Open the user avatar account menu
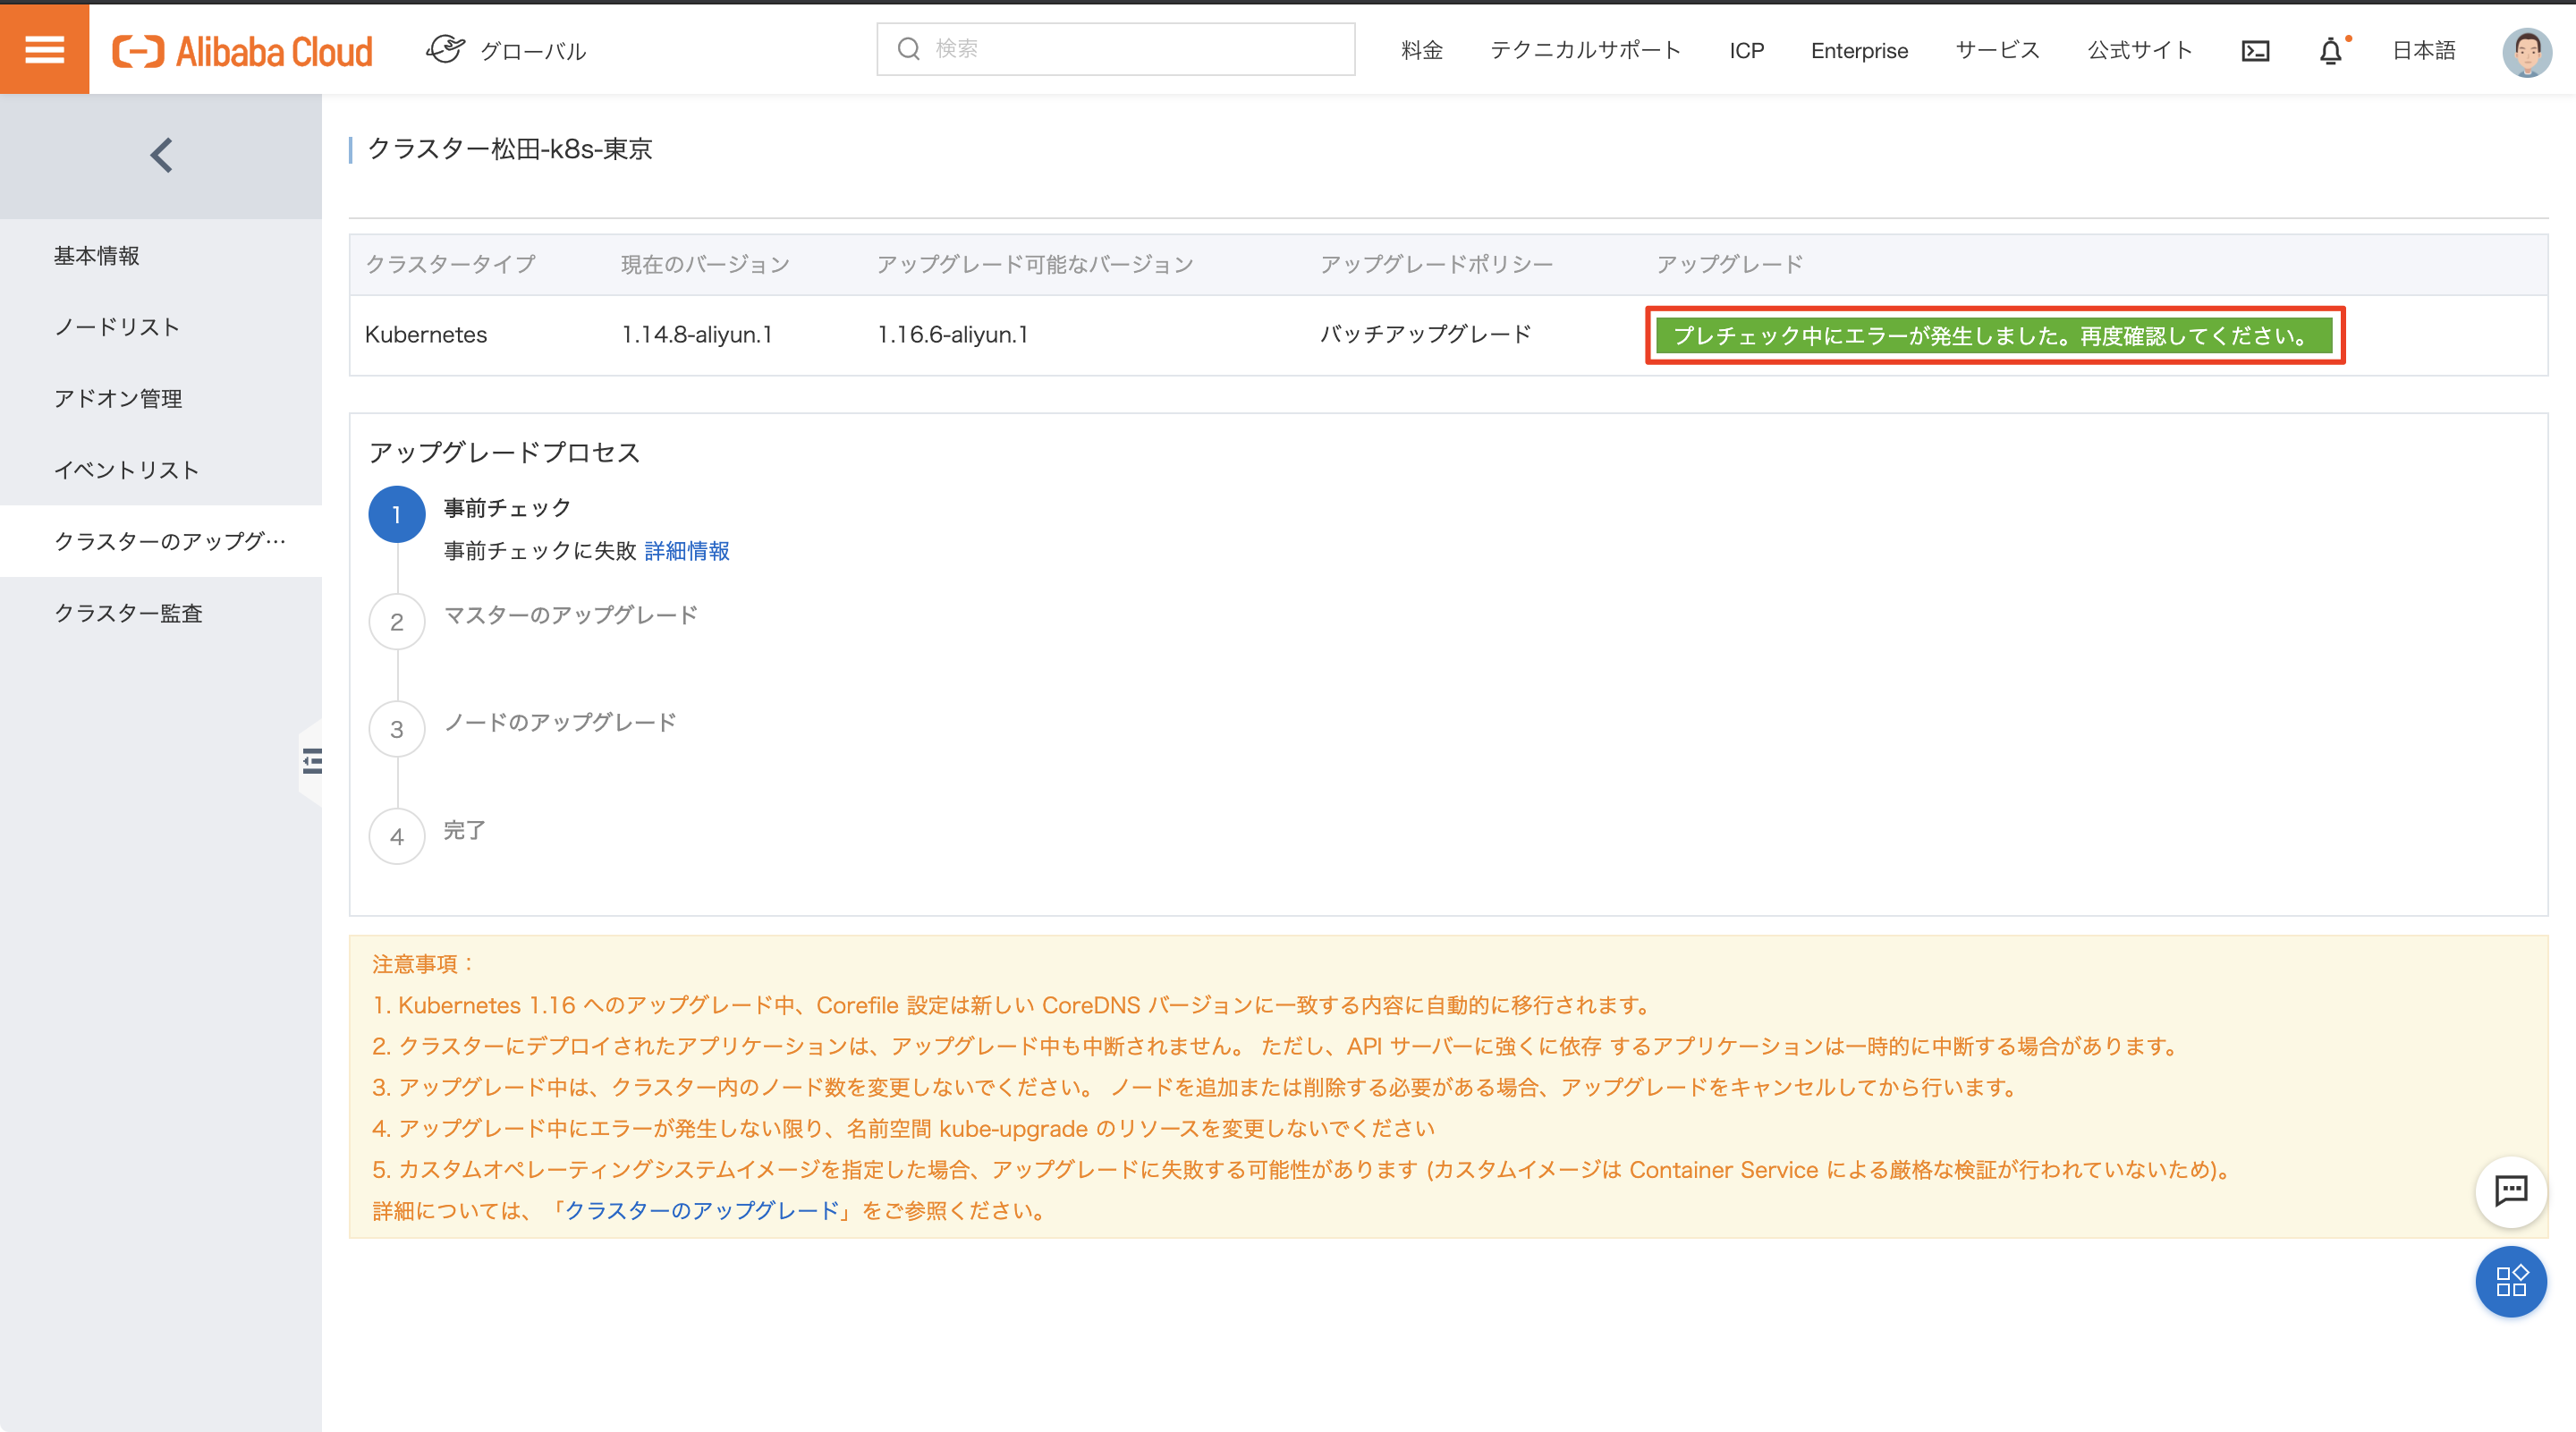 (2526, 51)
